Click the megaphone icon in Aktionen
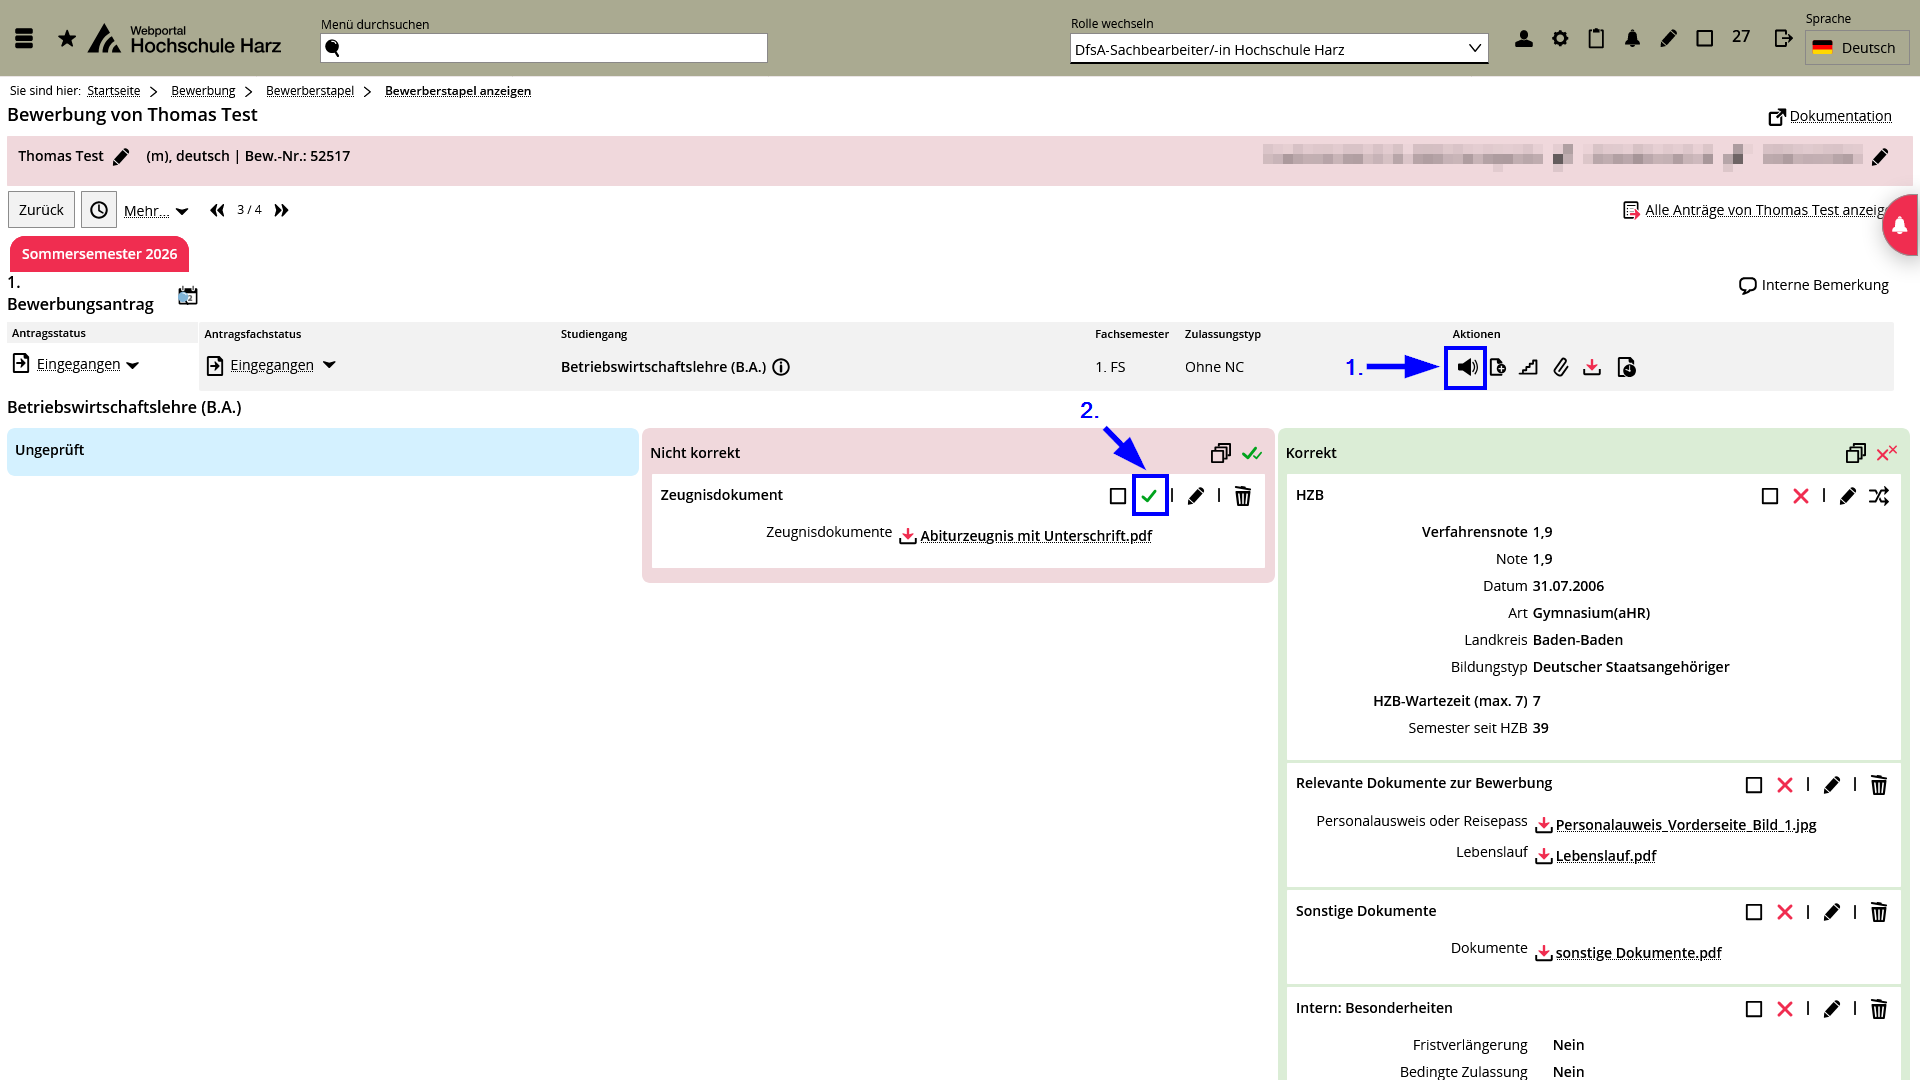The height and width of the screenshot is (1080, 1920). 1466,367
